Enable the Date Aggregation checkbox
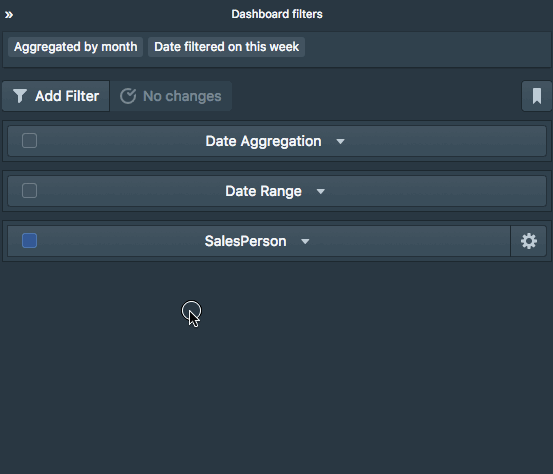 [x=29, y=141]
